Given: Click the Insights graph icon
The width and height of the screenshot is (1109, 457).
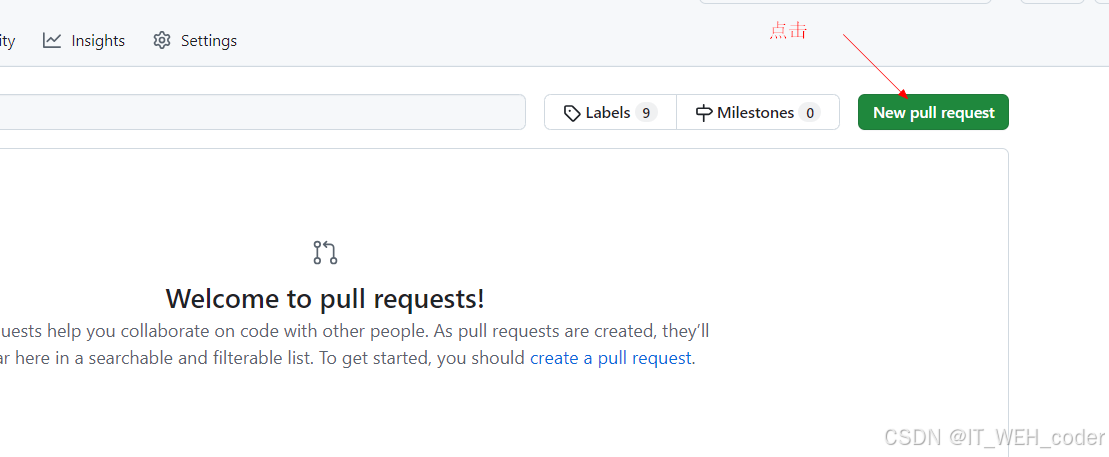Looking at the screenshot, I should (x=52, y=40).
